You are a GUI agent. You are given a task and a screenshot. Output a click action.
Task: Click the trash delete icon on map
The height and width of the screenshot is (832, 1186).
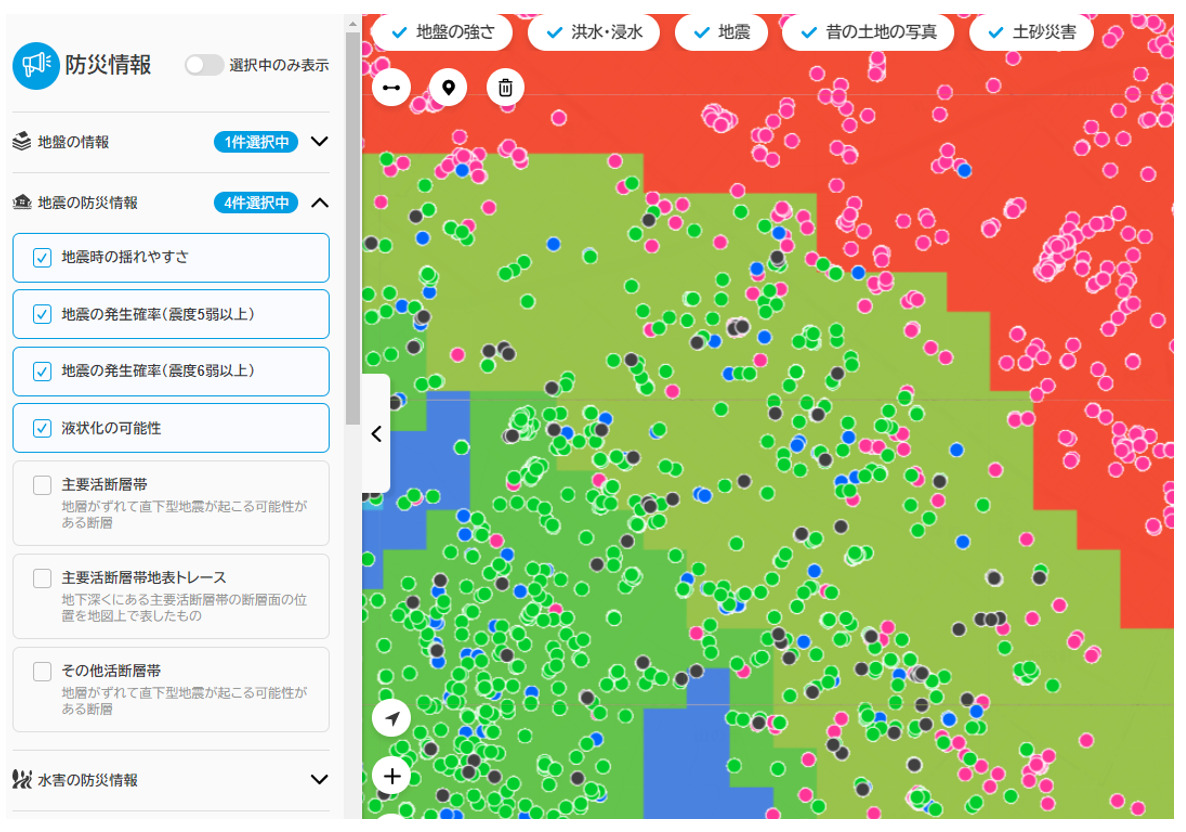click(x=506, y=88)
